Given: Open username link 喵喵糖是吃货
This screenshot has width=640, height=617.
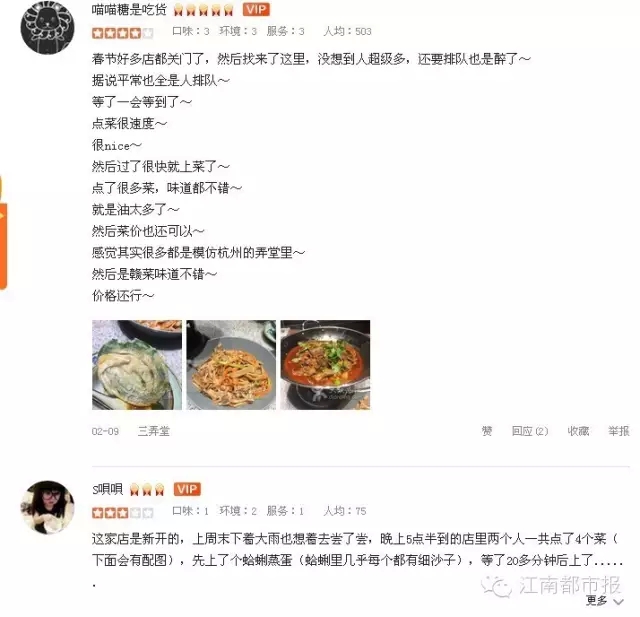Looking at the screenshot, I should coord(129,9).
